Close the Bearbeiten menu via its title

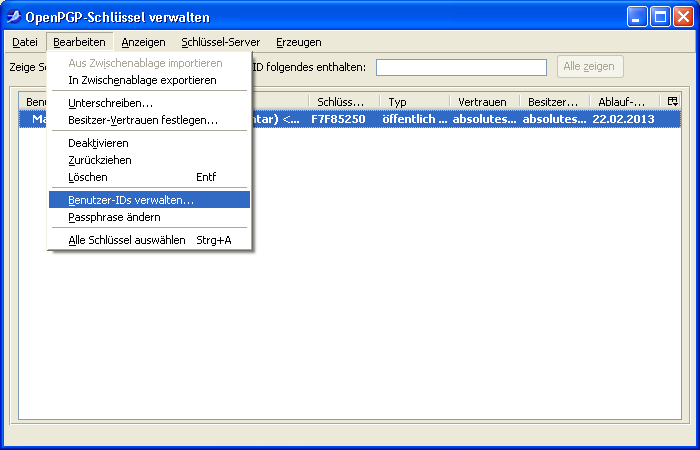tap(79, 42)
